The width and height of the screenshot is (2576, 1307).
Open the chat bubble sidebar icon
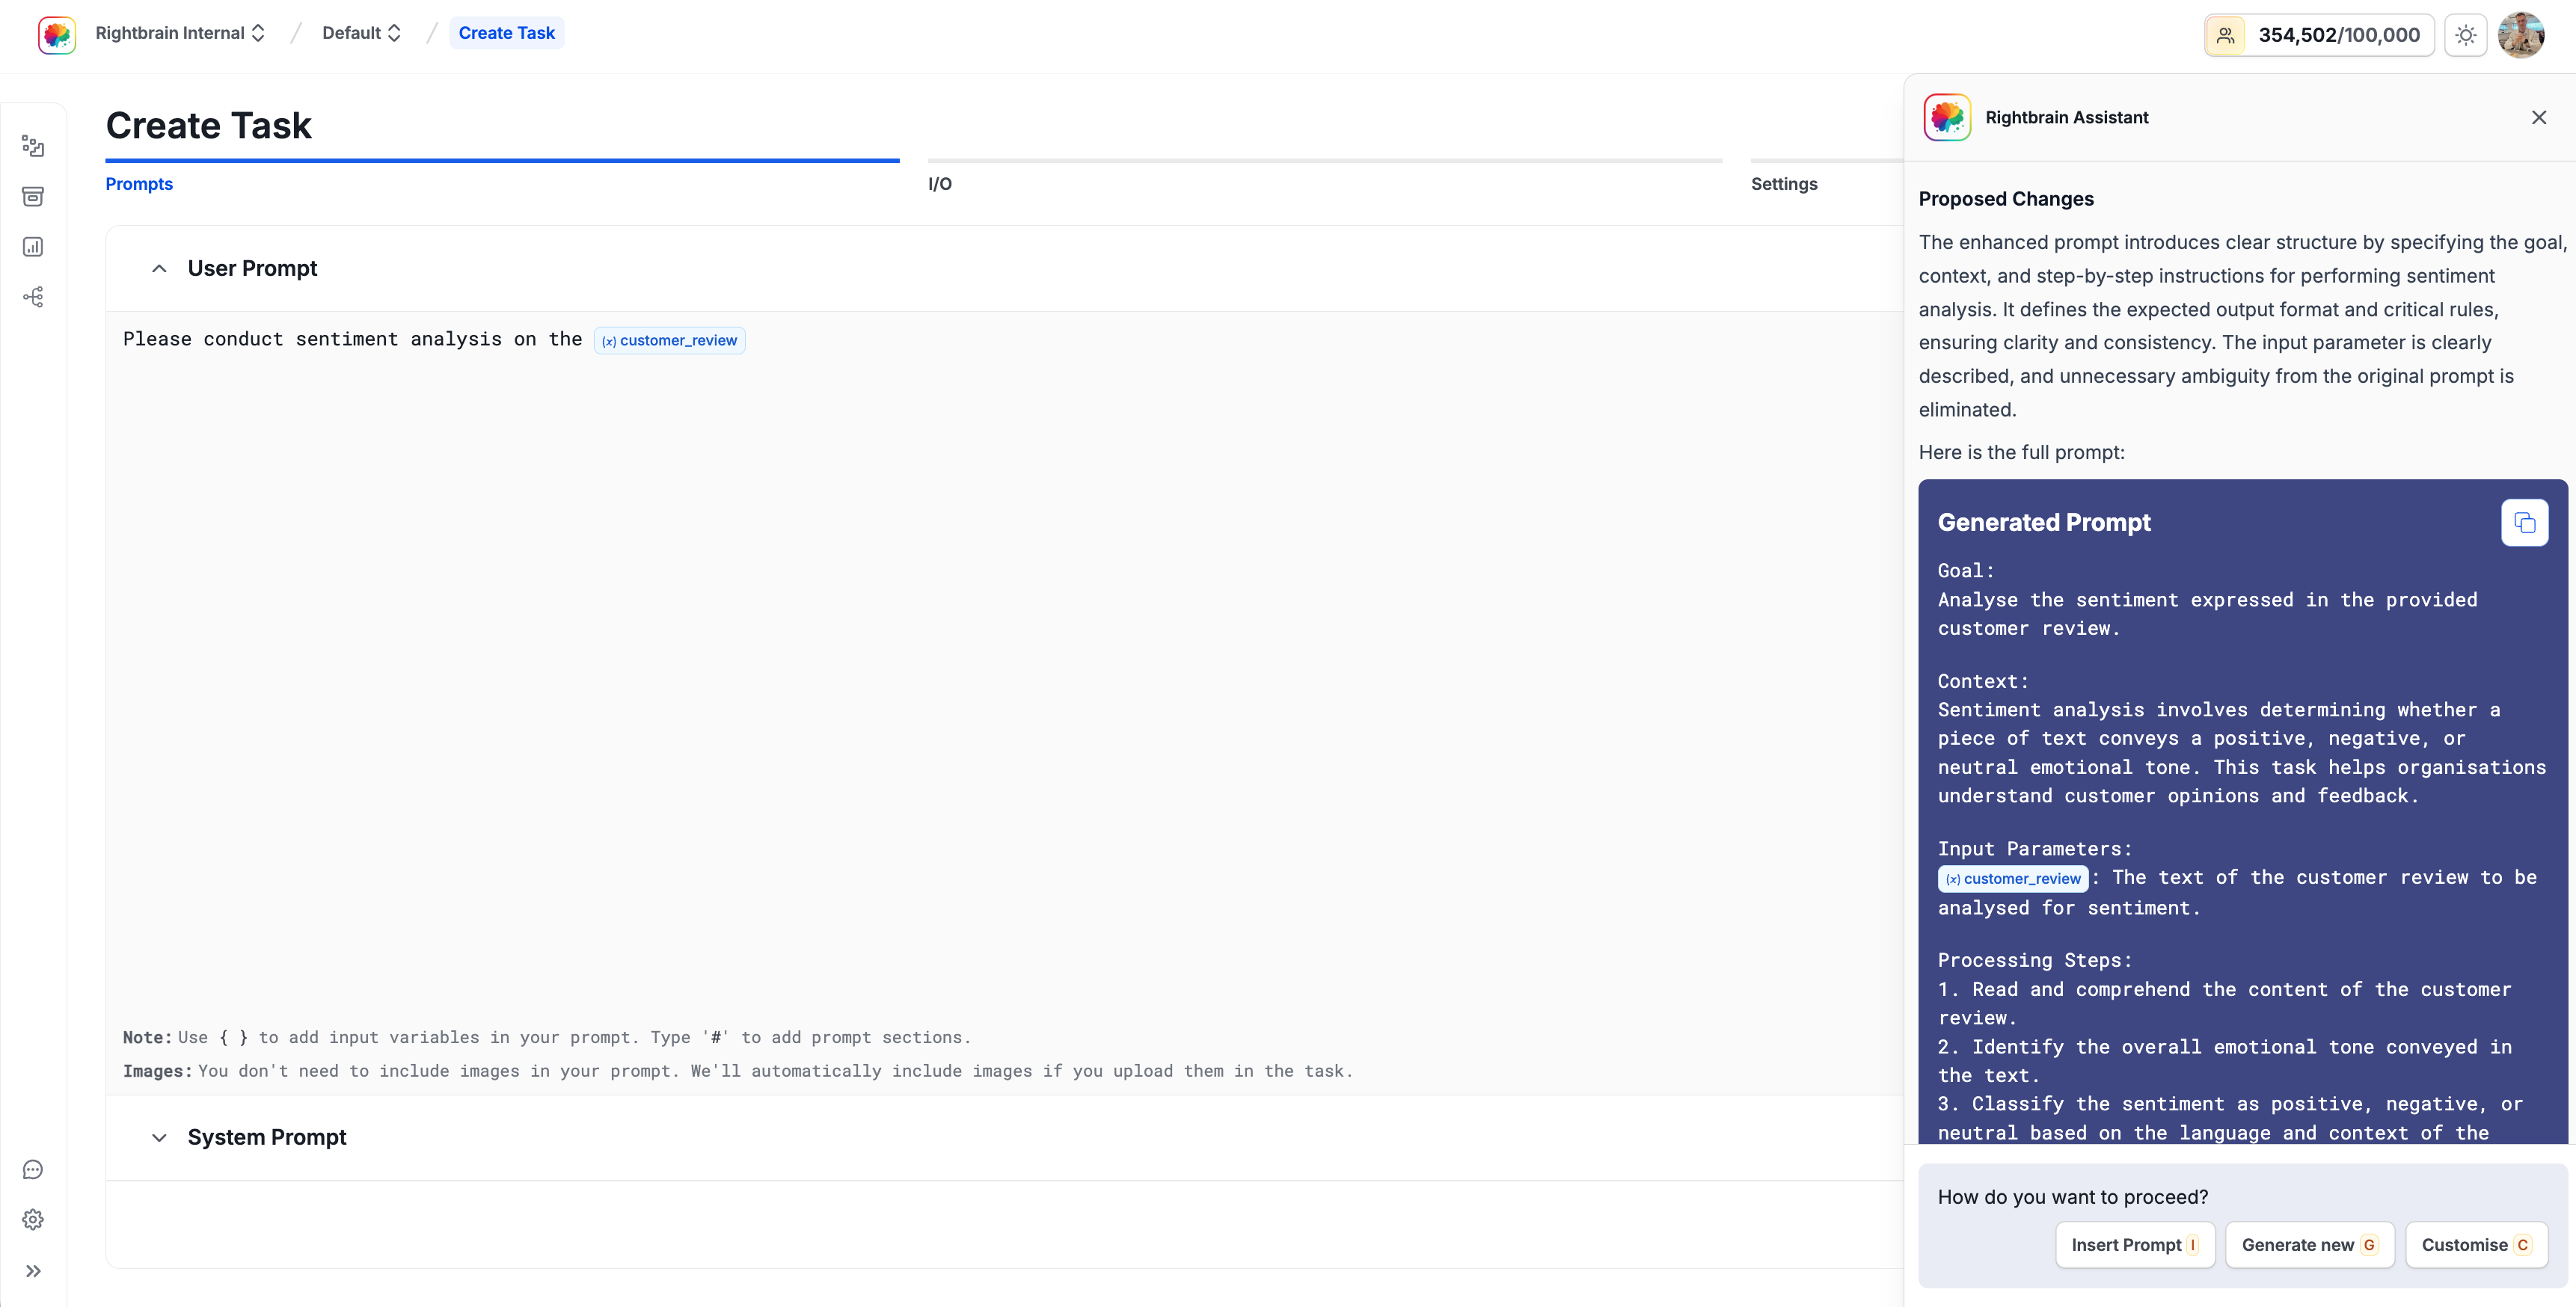click(x=33, y=1169)
